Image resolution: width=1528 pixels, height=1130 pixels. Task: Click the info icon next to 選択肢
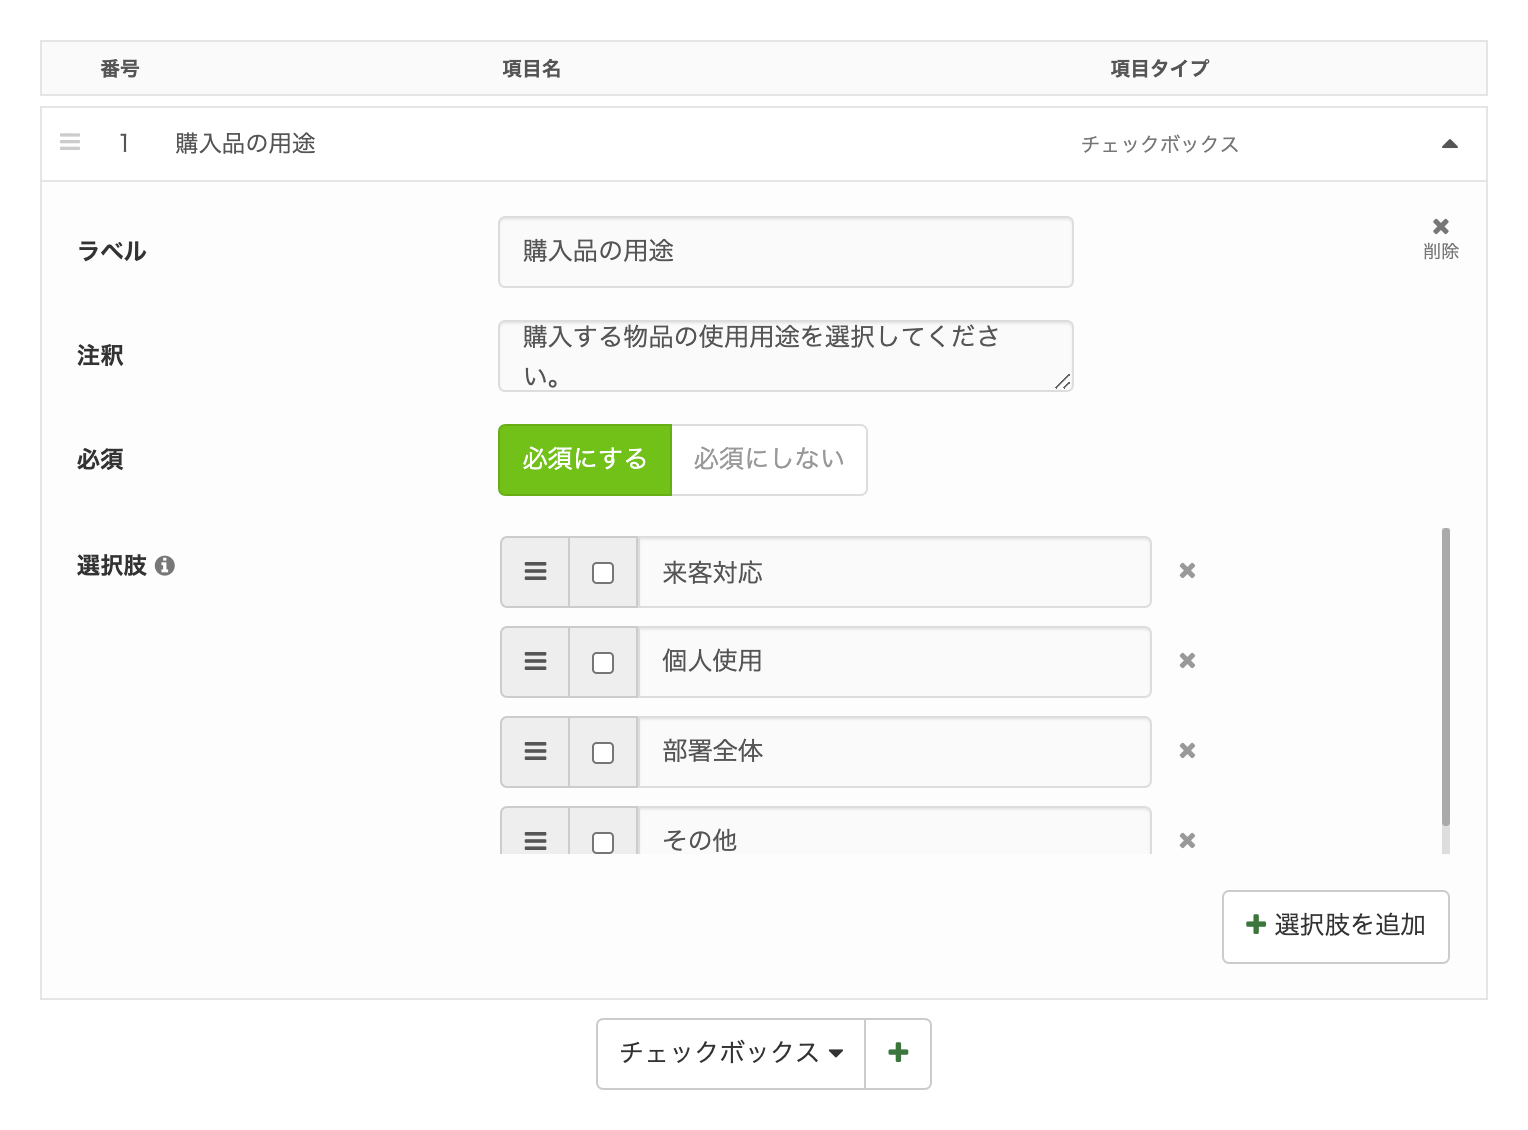[165, 566]
